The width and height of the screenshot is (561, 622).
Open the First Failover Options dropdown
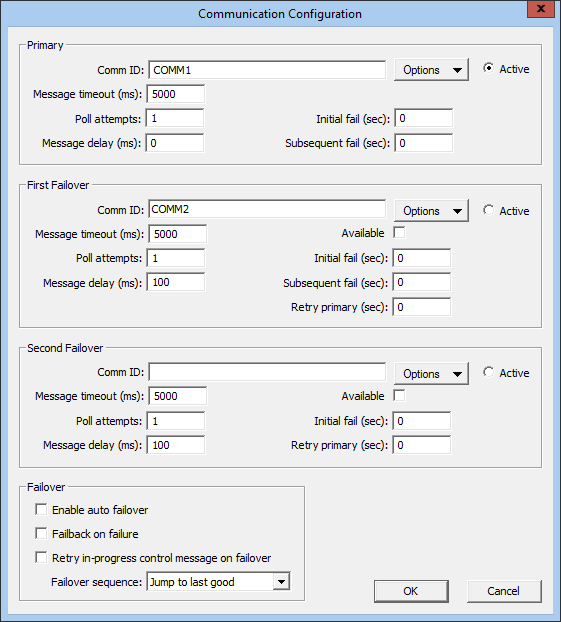tap(431, 211)
